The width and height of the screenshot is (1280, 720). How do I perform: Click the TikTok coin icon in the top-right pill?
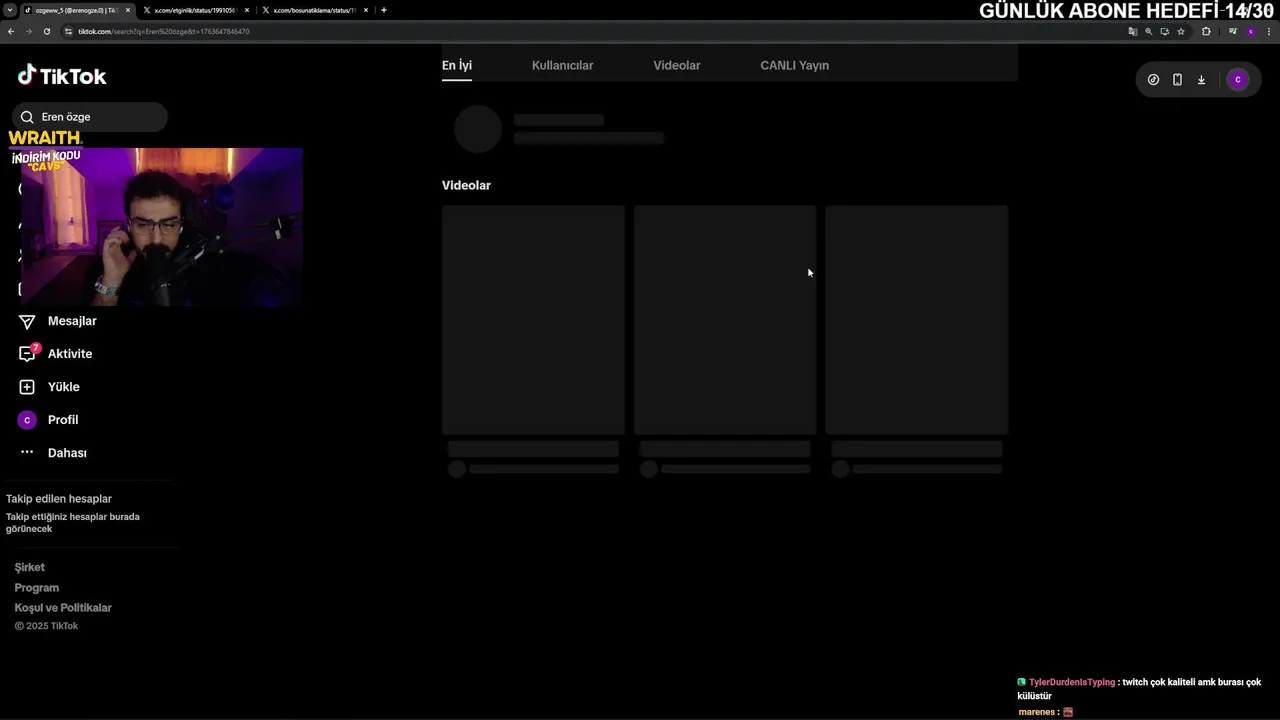tap(1153, 80)
